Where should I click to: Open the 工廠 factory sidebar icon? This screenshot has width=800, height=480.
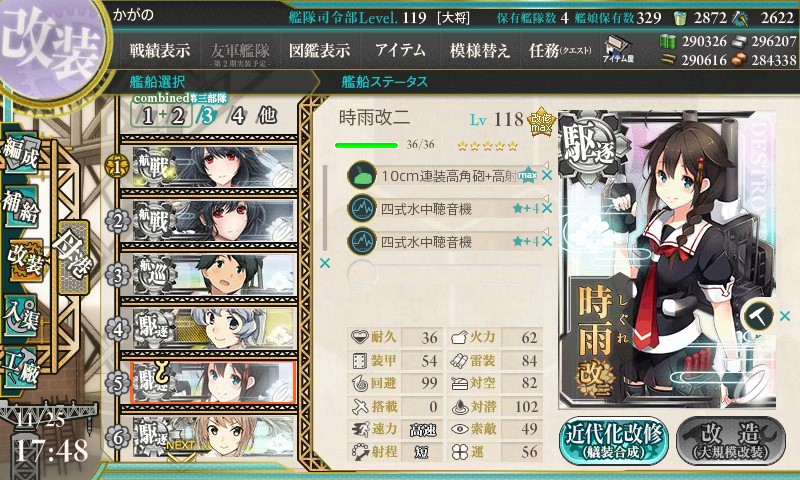pyautogui.click(x=20, y=368)
